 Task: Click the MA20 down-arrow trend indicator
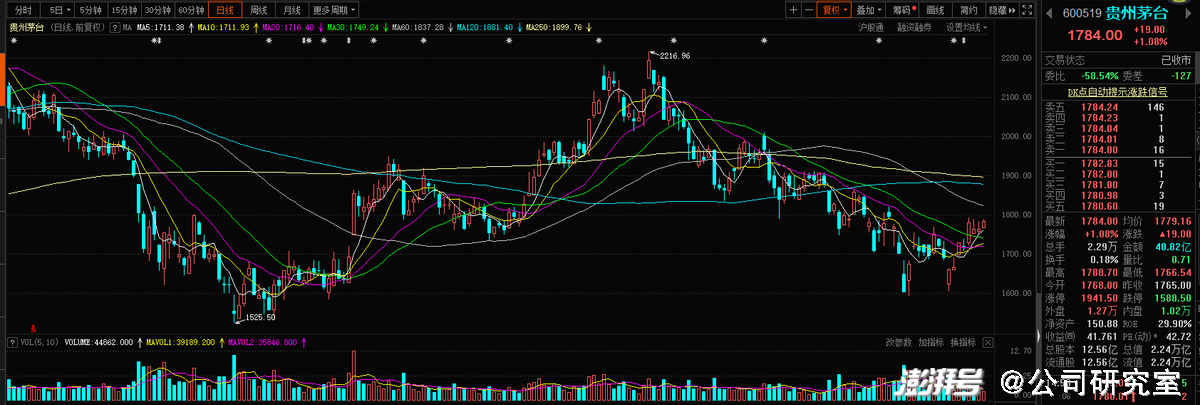point(321,27)
